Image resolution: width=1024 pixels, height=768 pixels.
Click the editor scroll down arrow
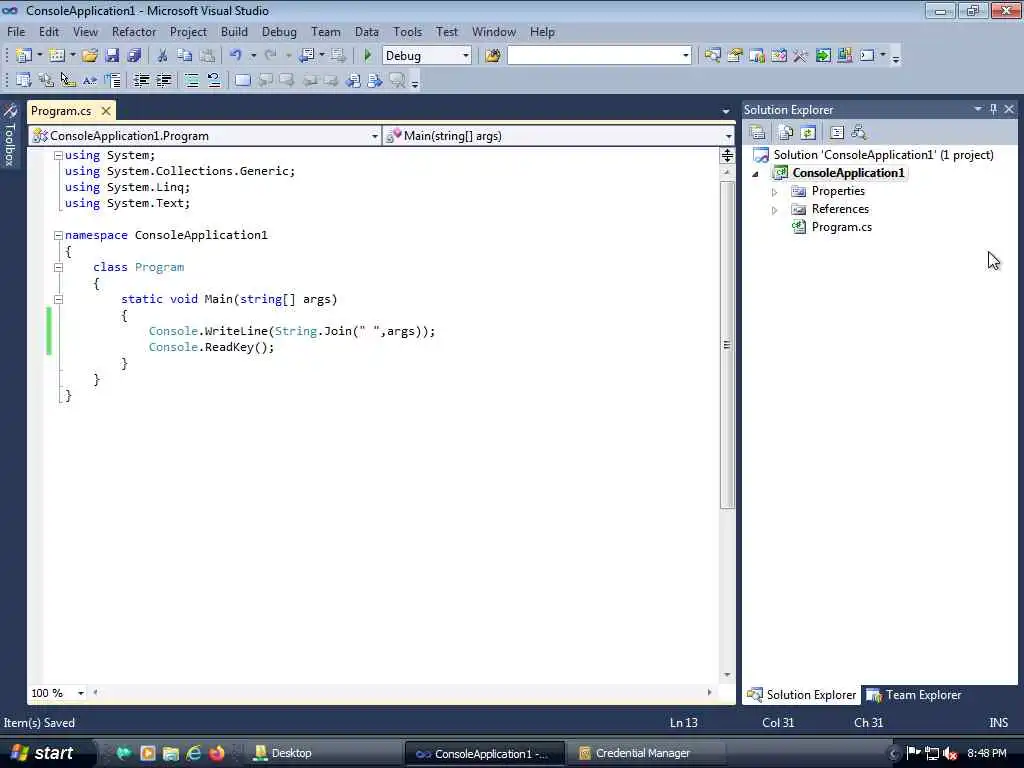tap(727, 675)
